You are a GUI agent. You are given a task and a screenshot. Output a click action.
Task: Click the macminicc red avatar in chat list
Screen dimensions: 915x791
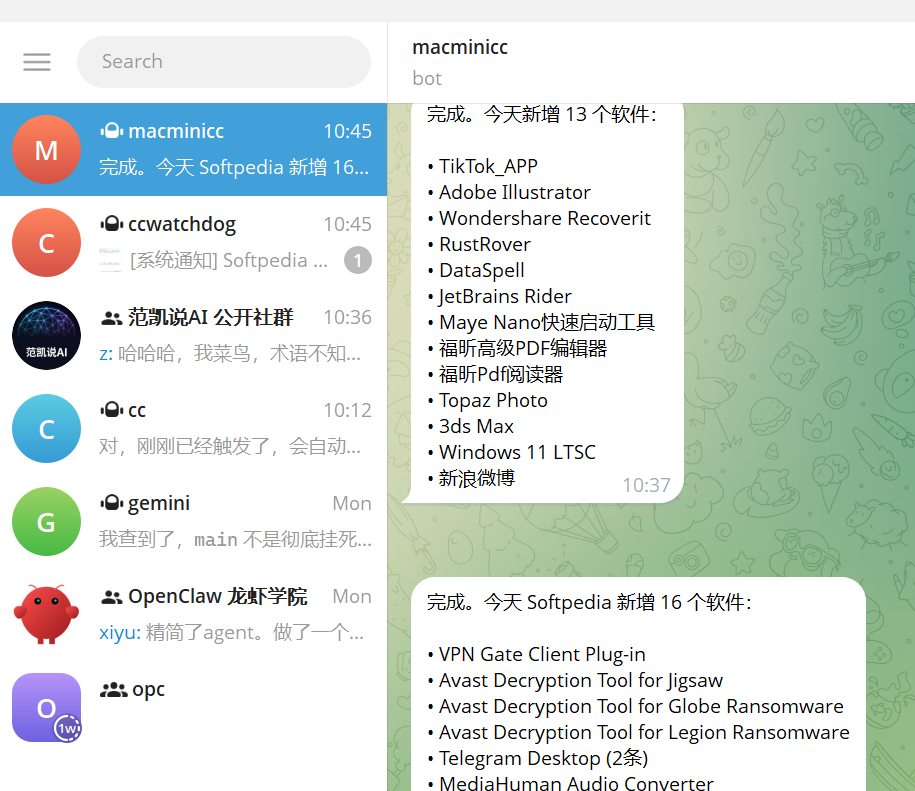(x=46, y=149)
